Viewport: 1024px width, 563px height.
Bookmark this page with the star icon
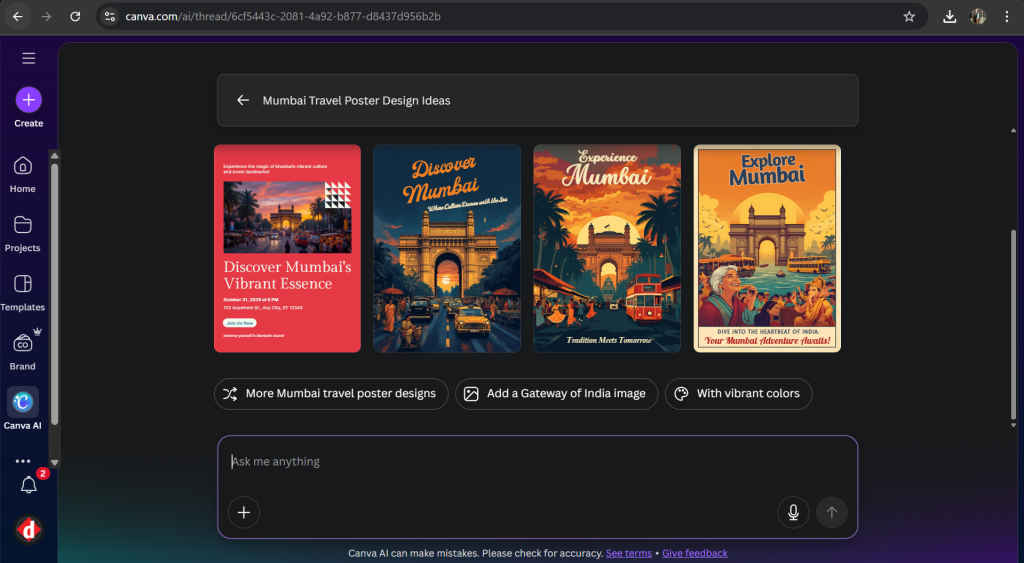point(909,17)
